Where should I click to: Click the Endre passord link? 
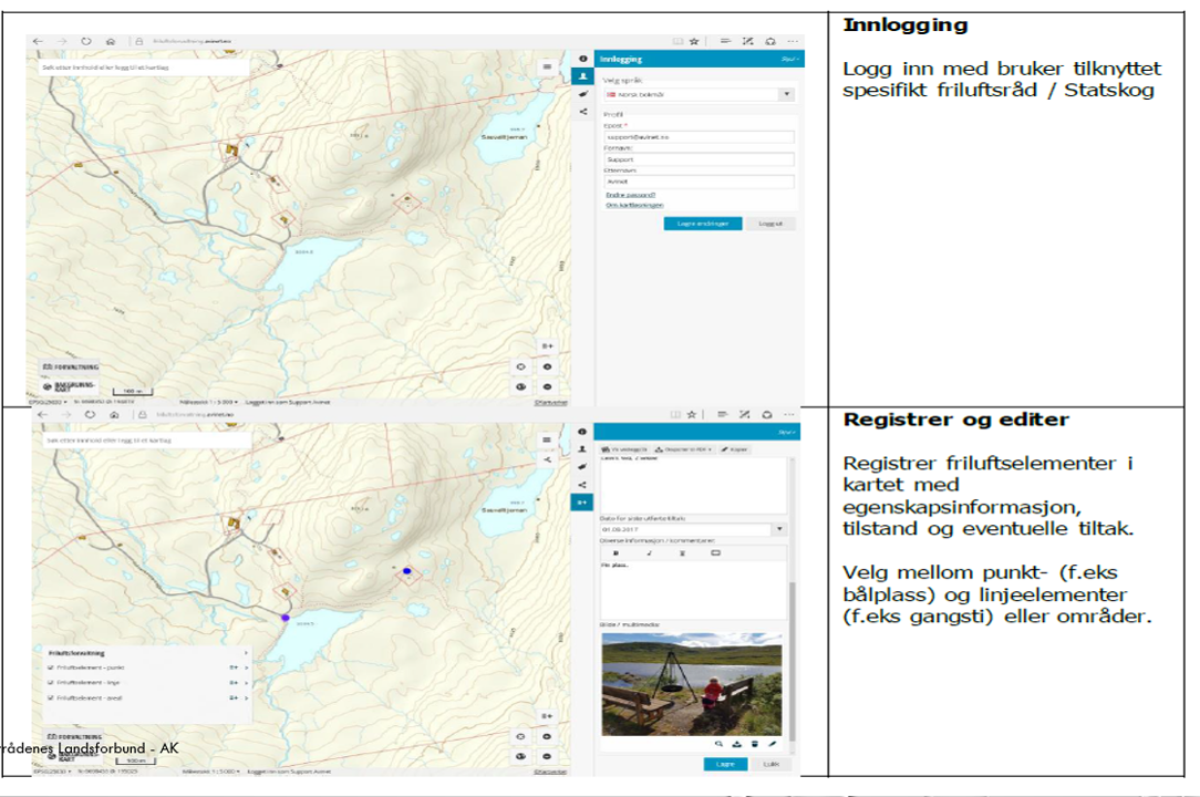coord(630,195)
